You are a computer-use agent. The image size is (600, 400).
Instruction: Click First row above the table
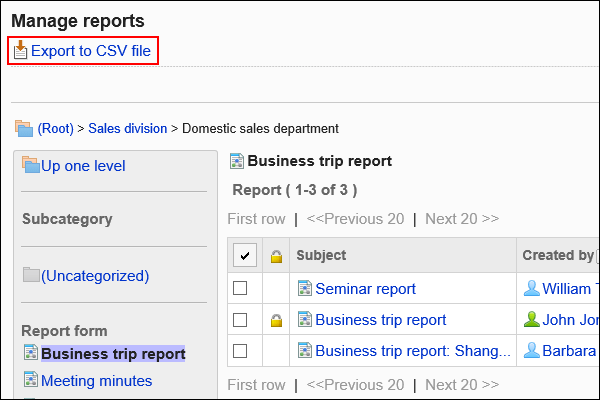(256, 219)
